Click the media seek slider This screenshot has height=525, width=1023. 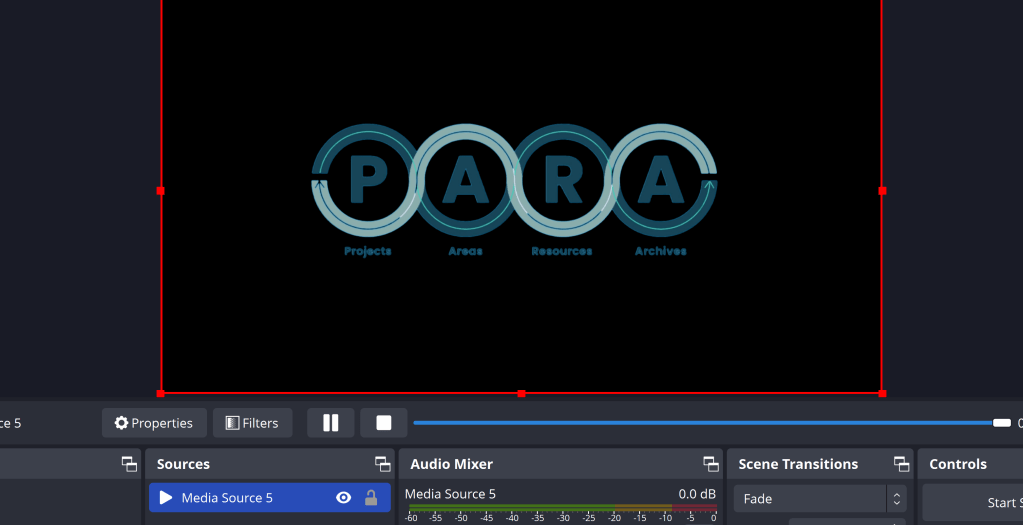pyautogui.click(x=712, y=423)
